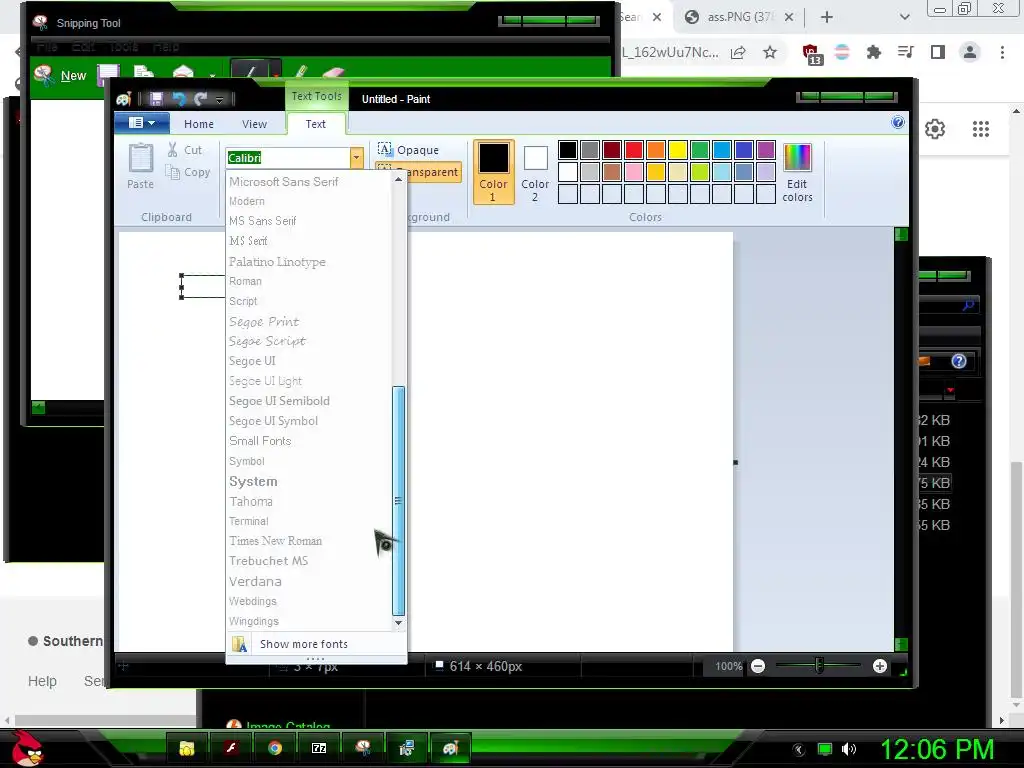Select Trebuchet MS font
This screenshot has width=1024, height=768.
(268, 561)
